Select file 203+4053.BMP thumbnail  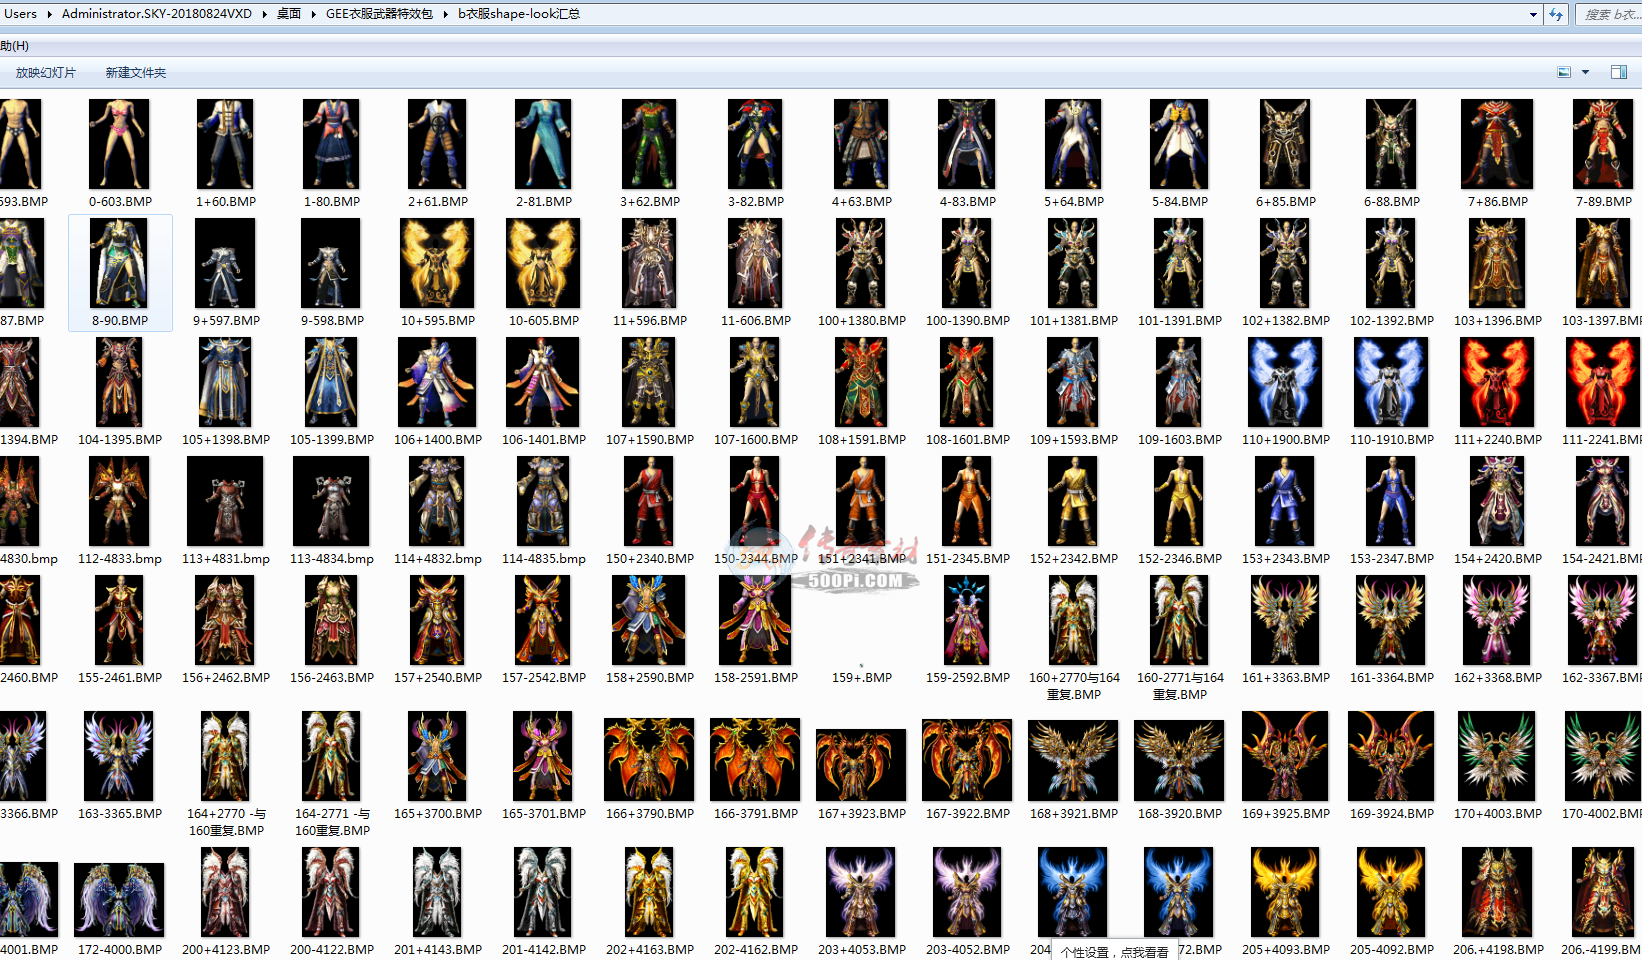(861, 892)
